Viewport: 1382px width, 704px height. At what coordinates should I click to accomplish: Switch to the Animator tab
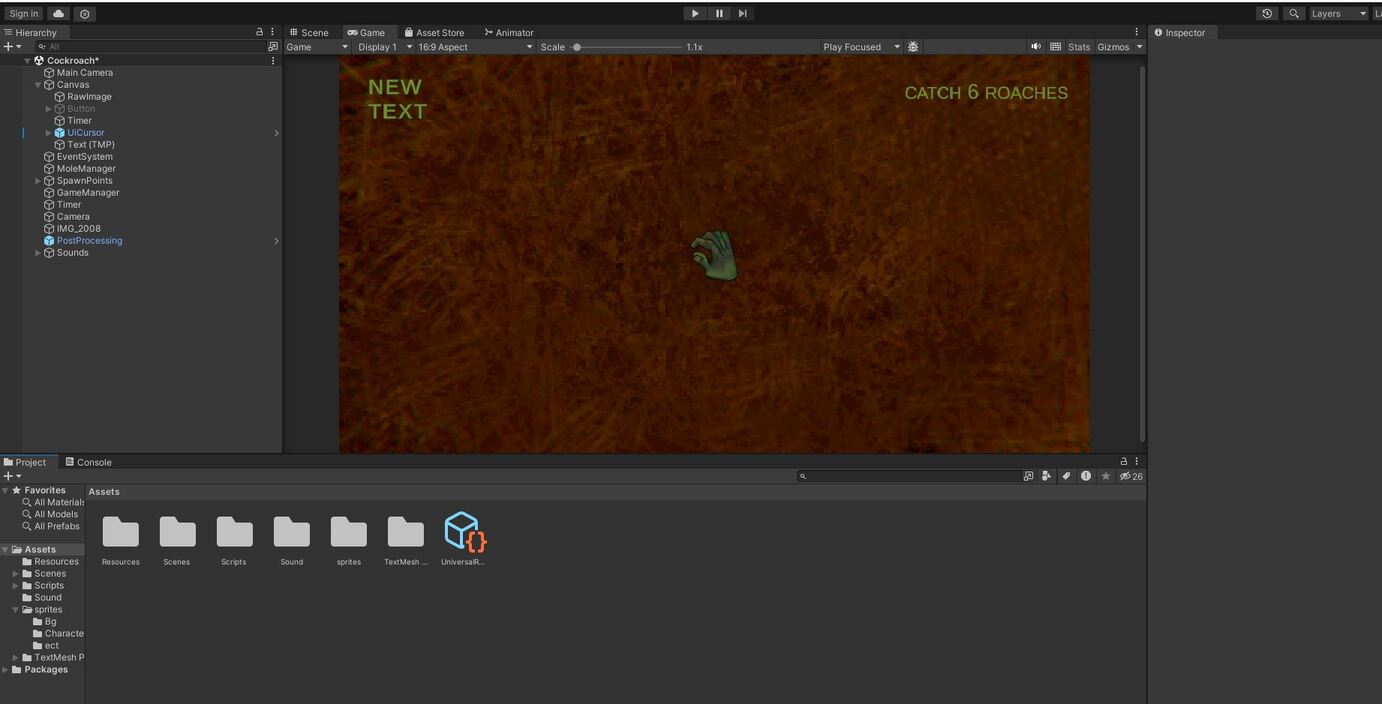click(509, 32)
